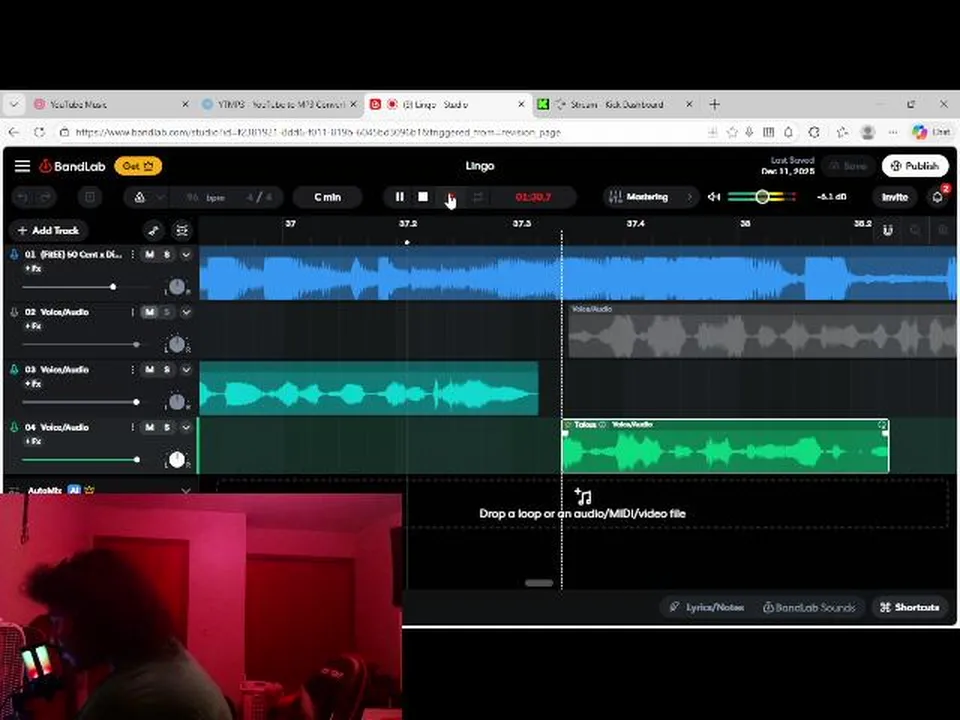This screenshot has height=720, width=960.
Task: Open the automation tool next to Add Track
Action: click(x=154, y=230)
